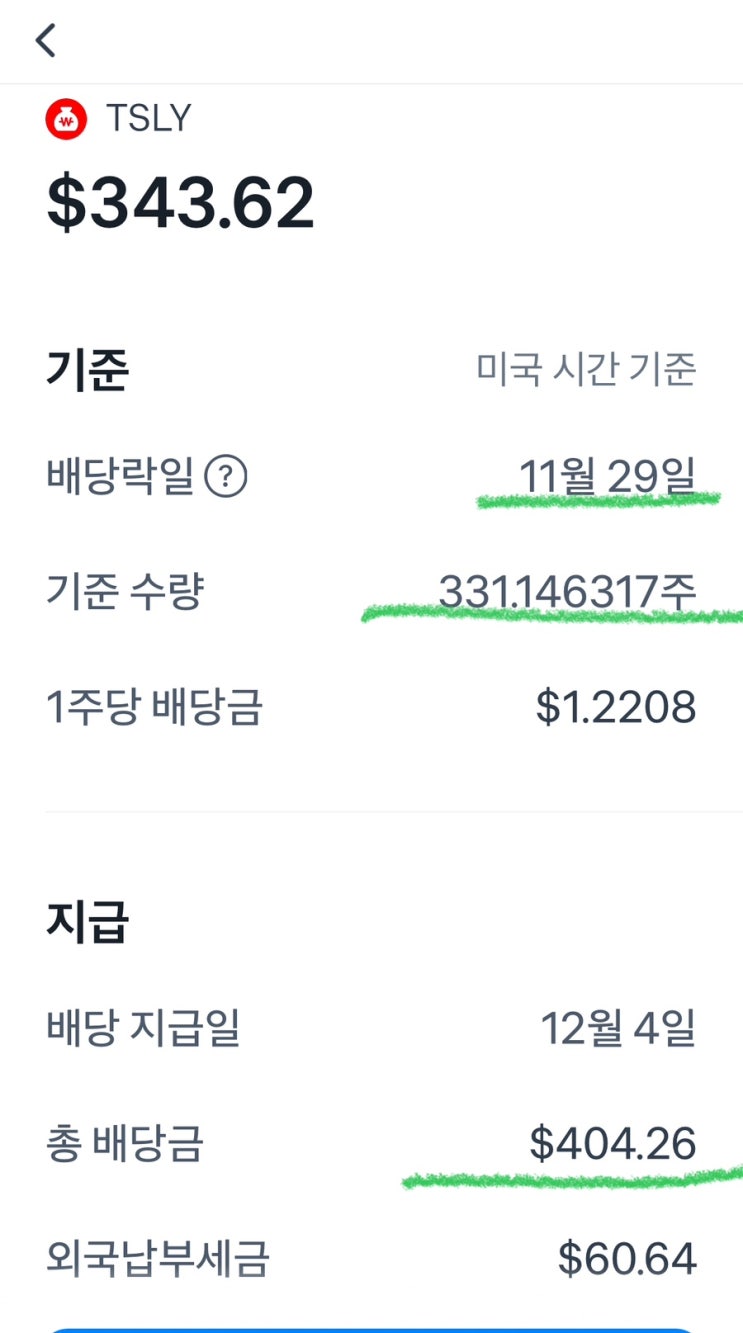Click the 12월 4일 payment date
Screen dimensions: 743x1333
click(x=618, y=1028)
